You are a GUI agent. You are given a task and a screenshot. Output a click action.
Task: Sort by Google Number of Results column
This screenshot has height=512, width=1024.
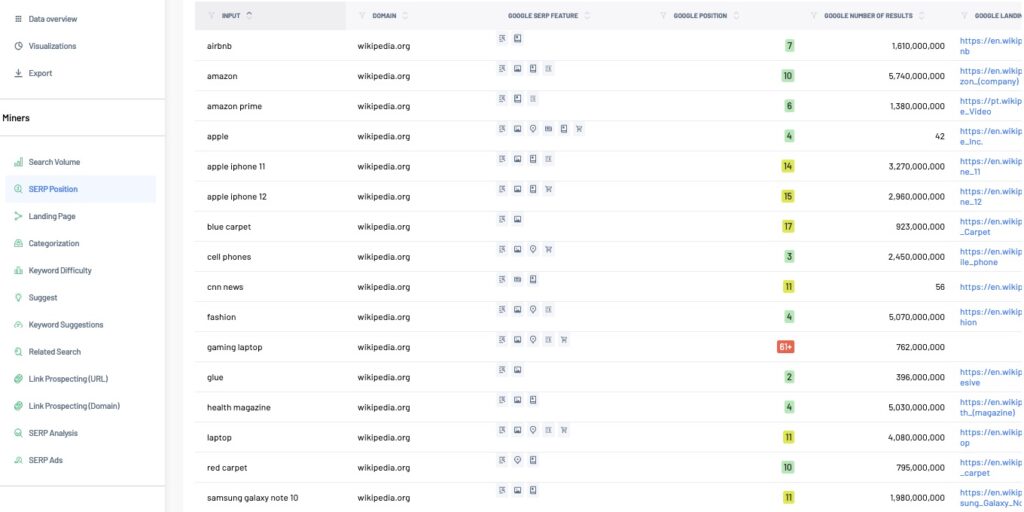(x=921, y=16)
